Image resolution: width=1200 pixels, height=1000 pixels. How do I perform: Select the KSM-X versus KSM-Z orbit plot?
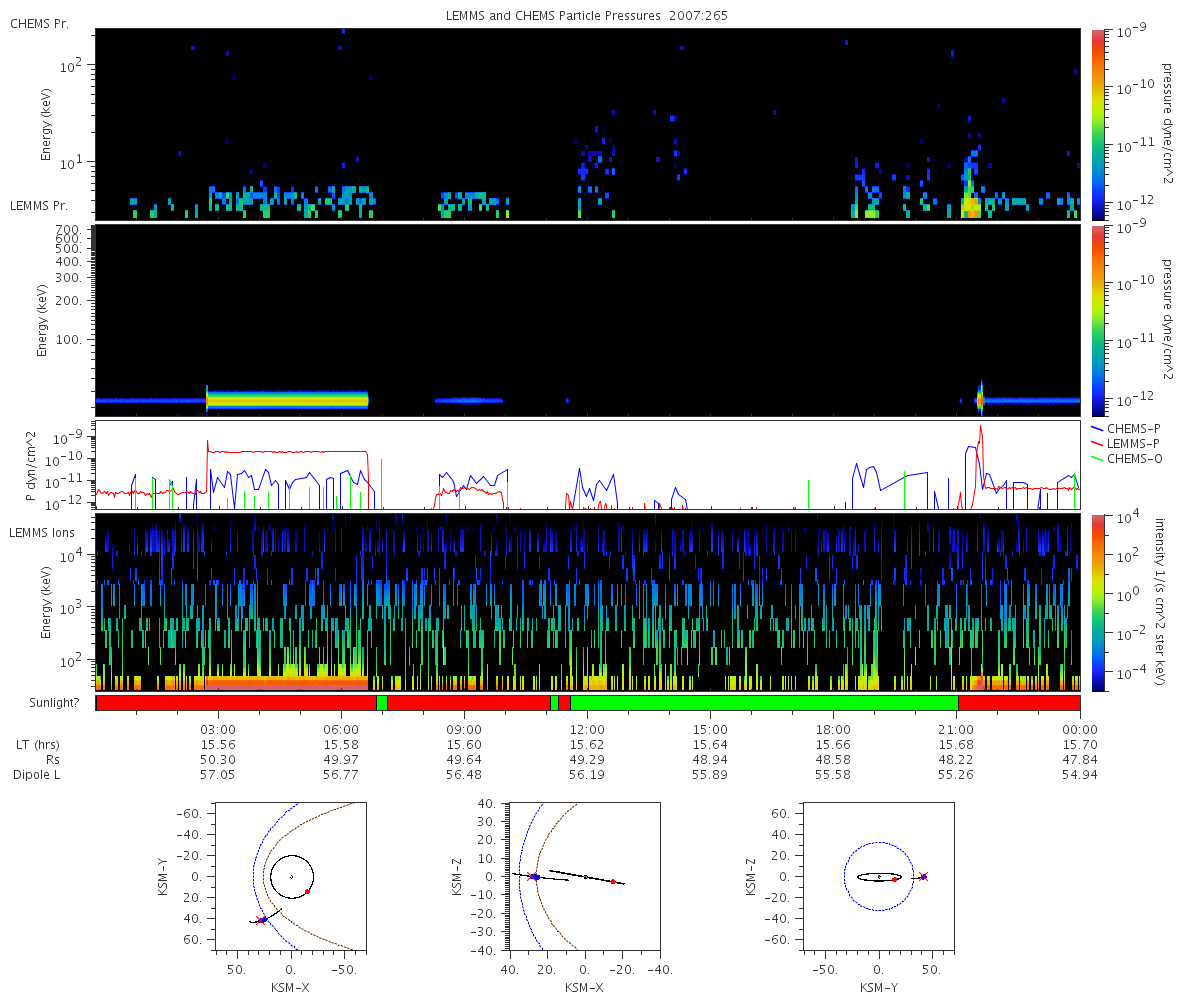(585, 876)
